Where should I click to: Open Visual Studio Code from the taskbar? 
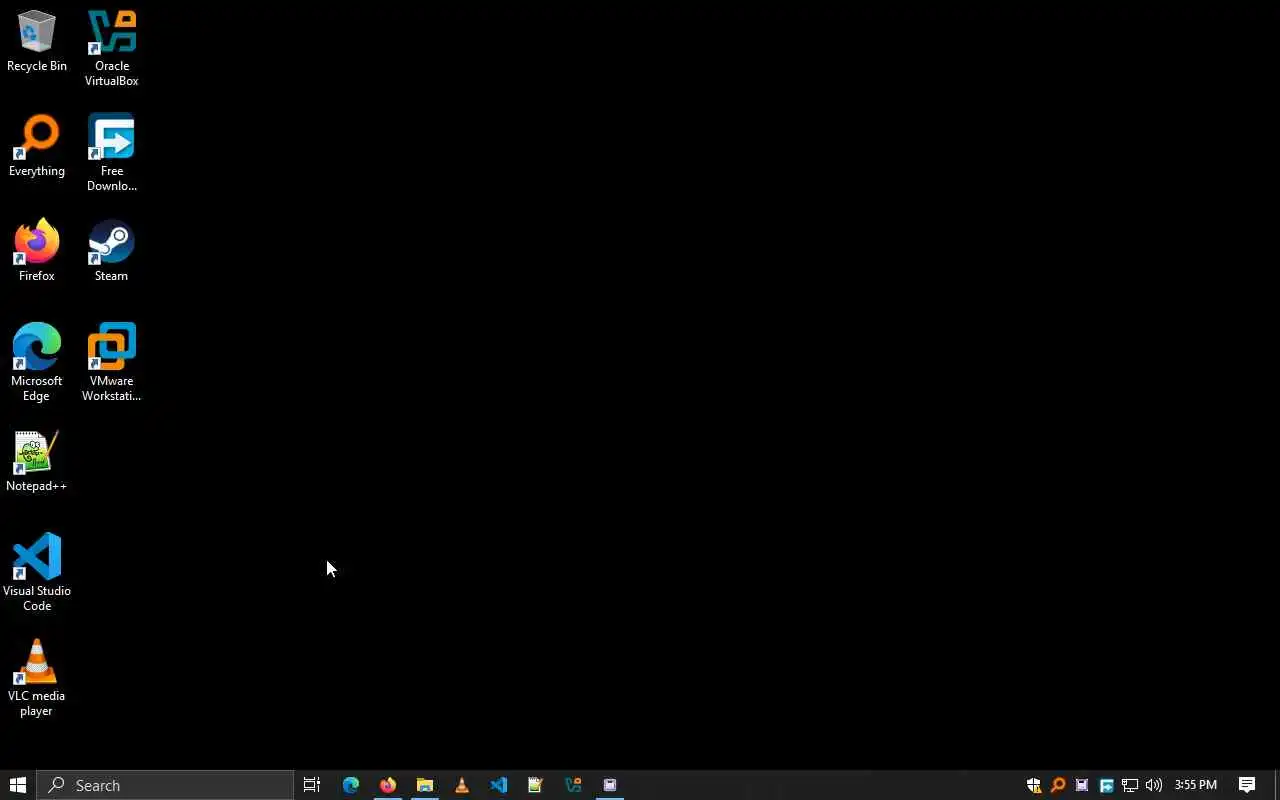pyautogui.click(x=499, y=785)
